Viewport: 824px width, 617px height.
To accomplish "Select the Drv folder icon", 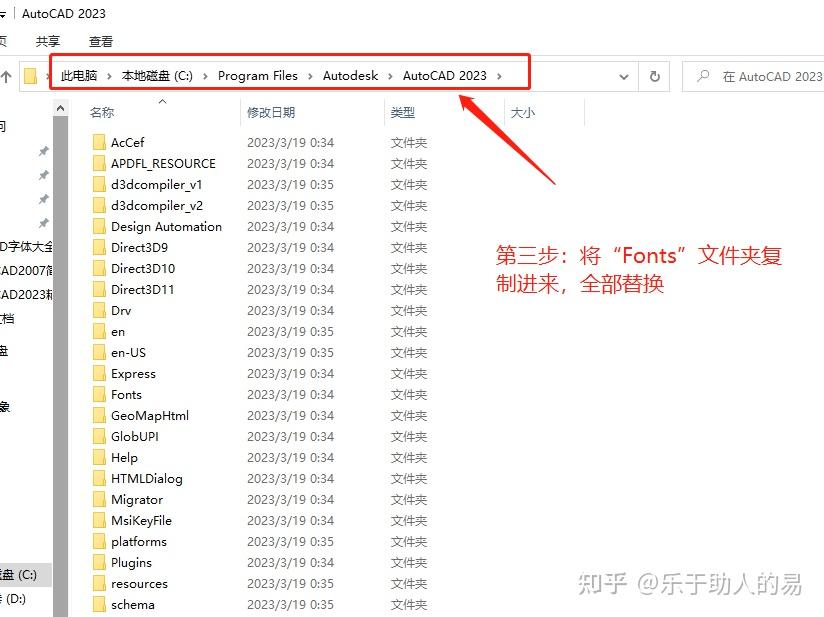I will pyautogui.click(x=99, y=311).
